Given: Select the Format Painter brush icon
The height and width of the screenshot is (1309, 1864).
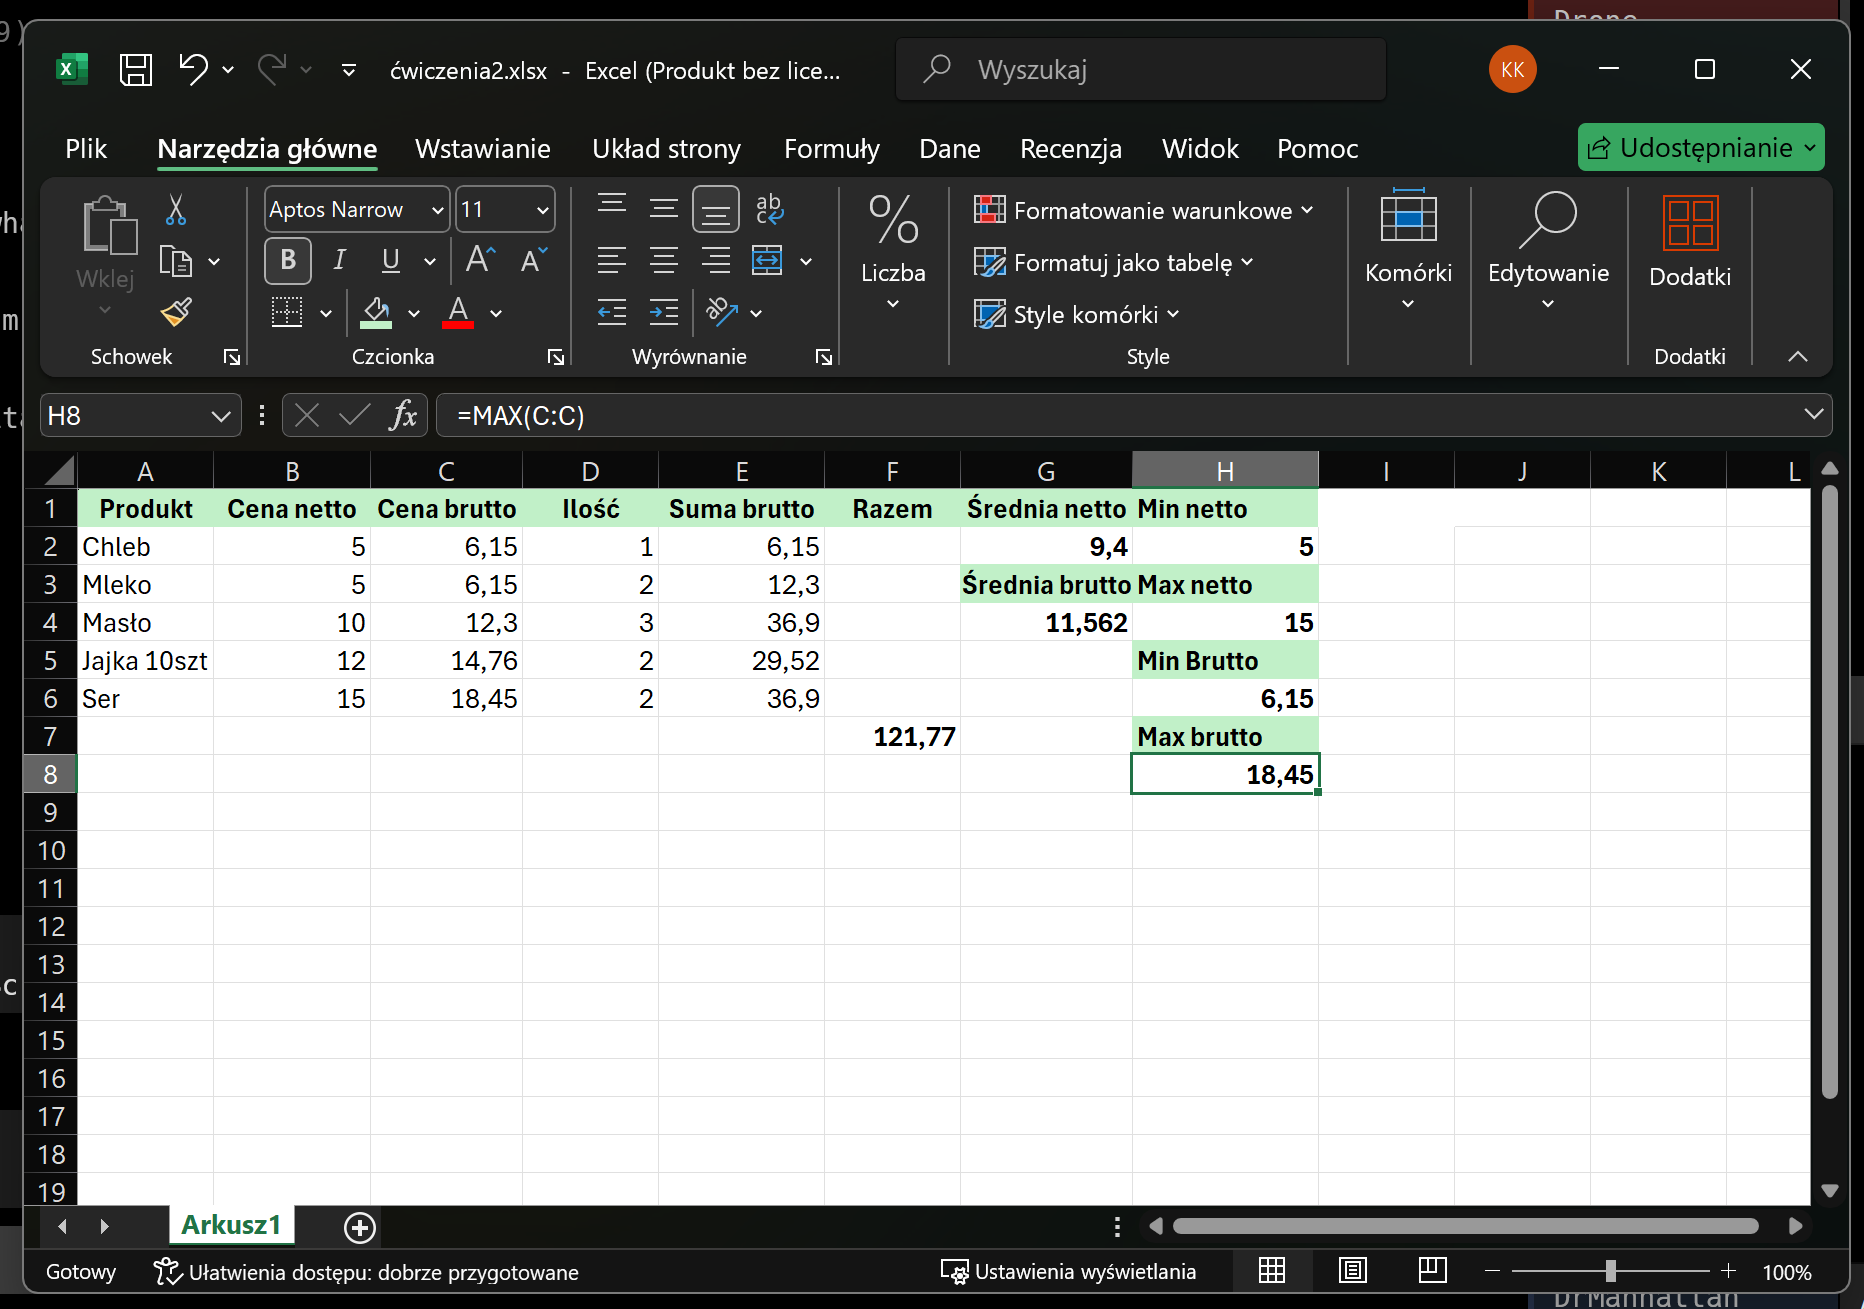Looking at the screenshot, I should pos(176,313).
